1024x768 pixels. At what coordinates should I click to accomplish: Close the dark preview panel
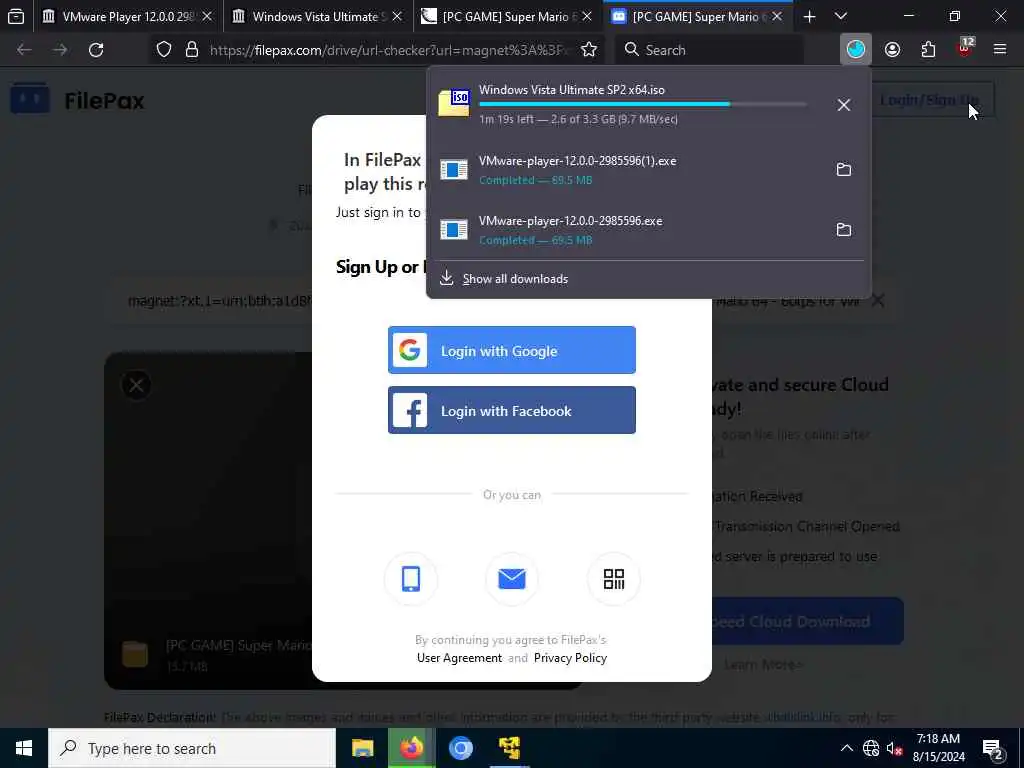pos(136,385)
